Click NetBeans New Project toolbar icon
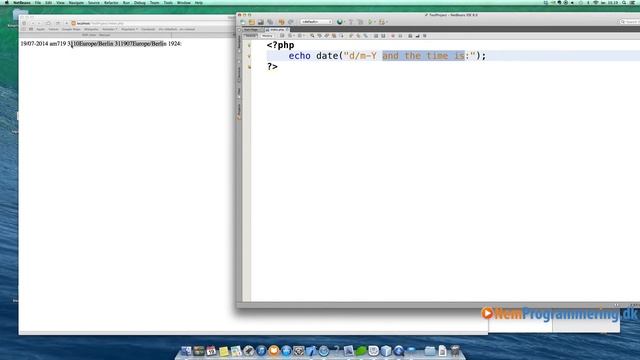640x360 pixels. [252, 22]
